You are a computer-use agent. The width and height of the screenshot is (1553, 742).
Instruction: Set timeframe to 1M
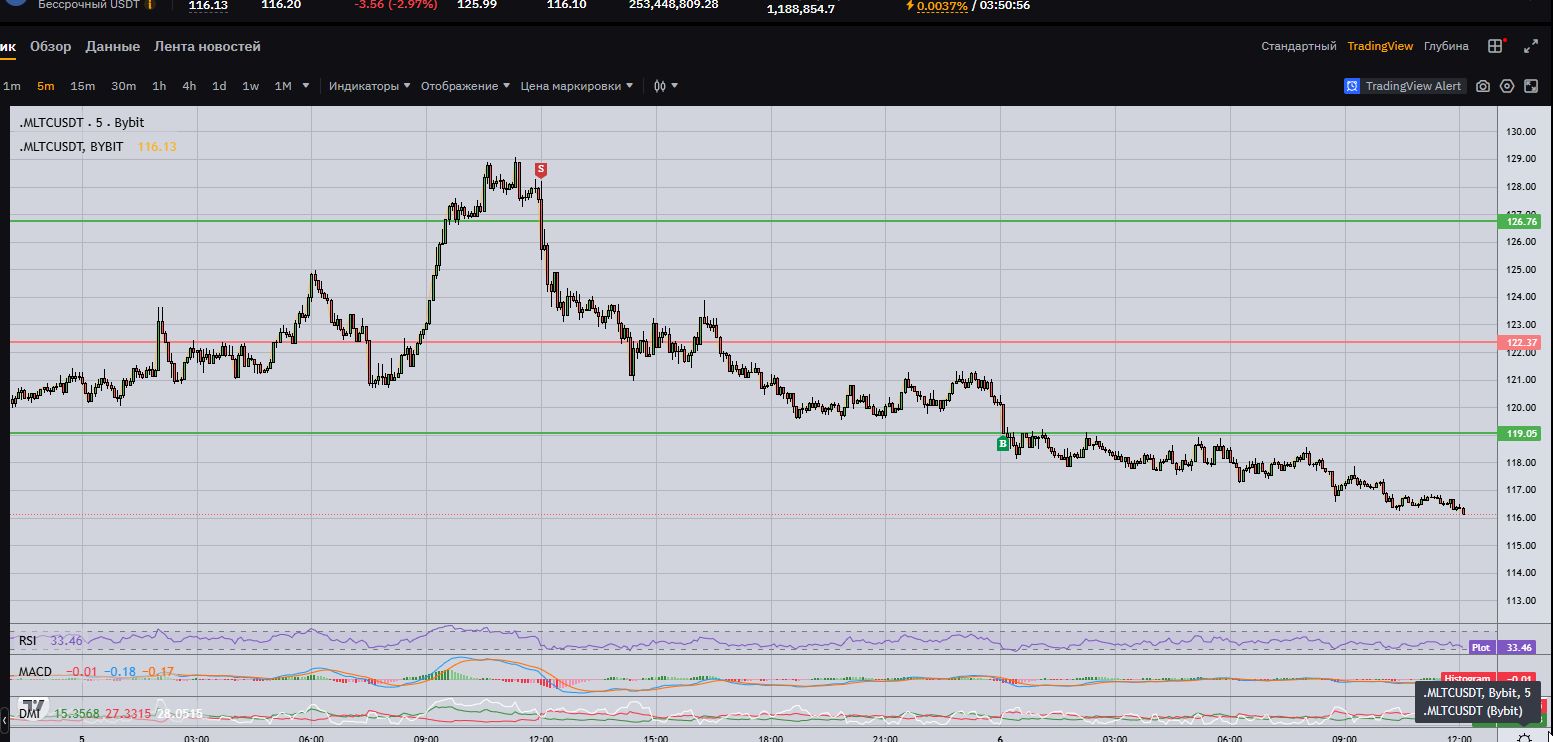[283, 86]
